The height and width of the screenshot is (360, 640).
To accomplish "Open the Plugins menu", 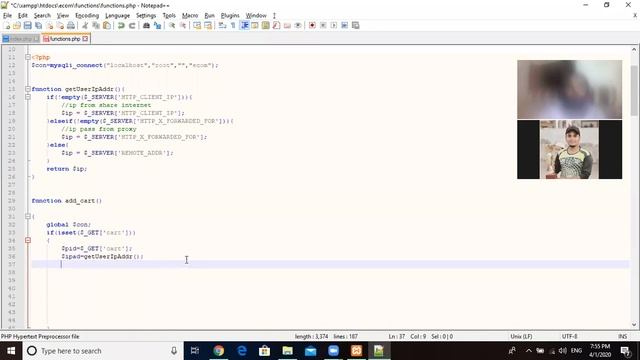I will tap(230, 16).
